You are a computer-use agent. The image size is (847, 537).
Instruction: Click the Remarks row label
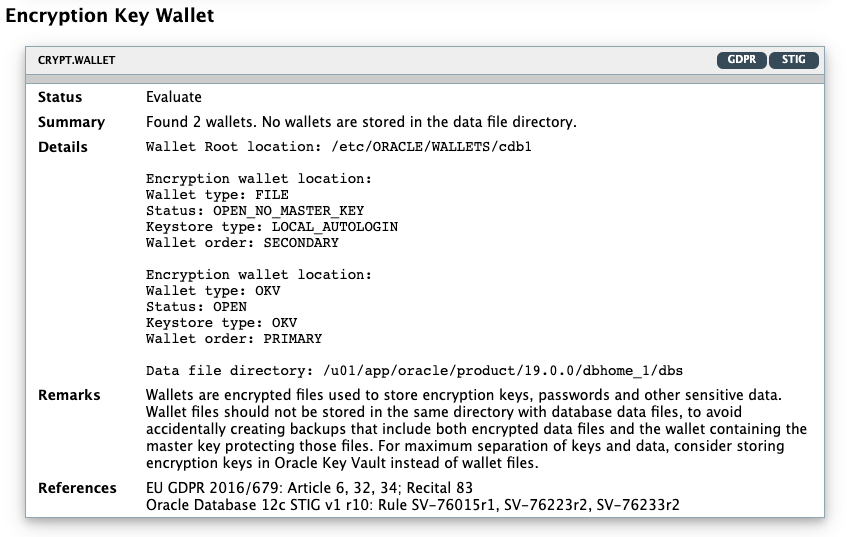tap(69, 395)
